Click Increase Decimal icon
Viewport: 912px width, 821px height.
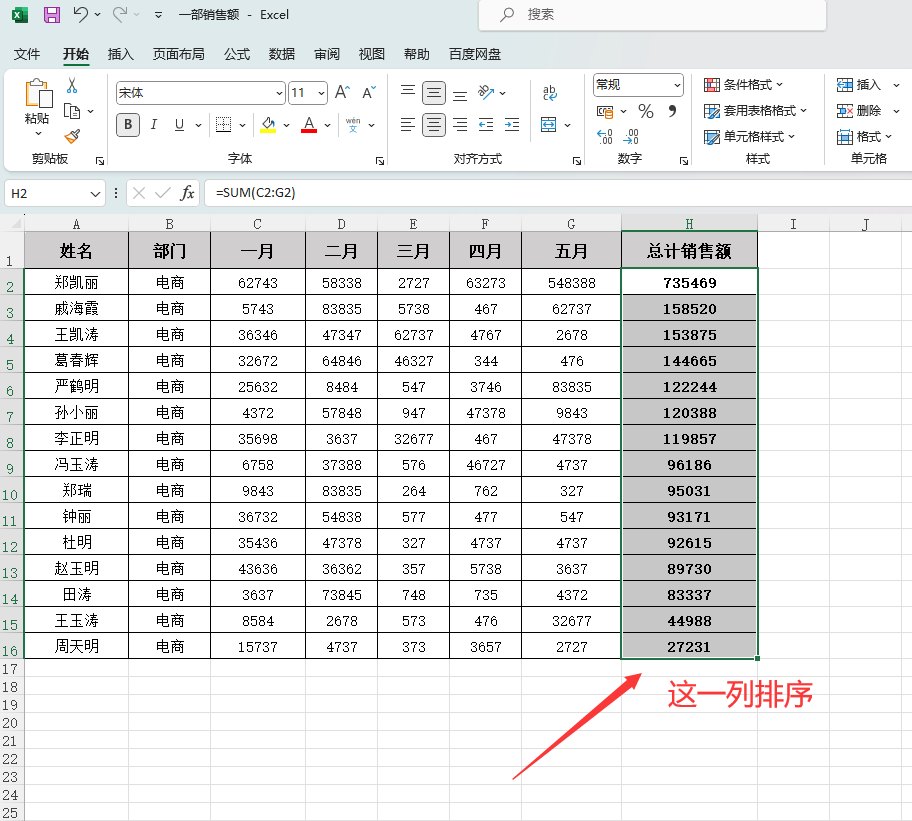pyautogui.click(x=605, y=137)
